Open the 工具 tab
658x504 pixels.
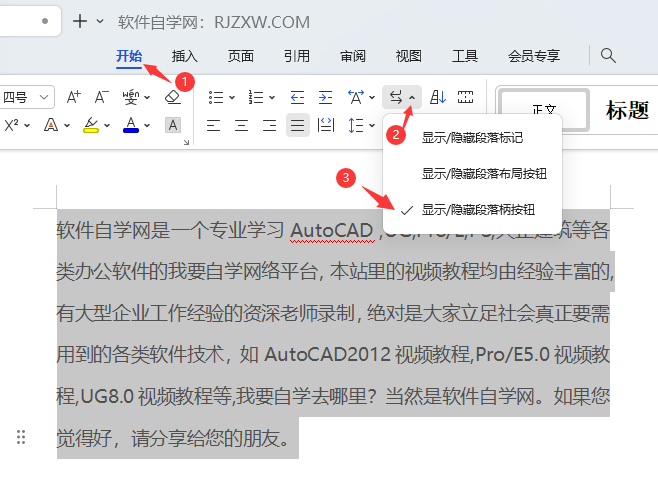(x=465, y=56)
